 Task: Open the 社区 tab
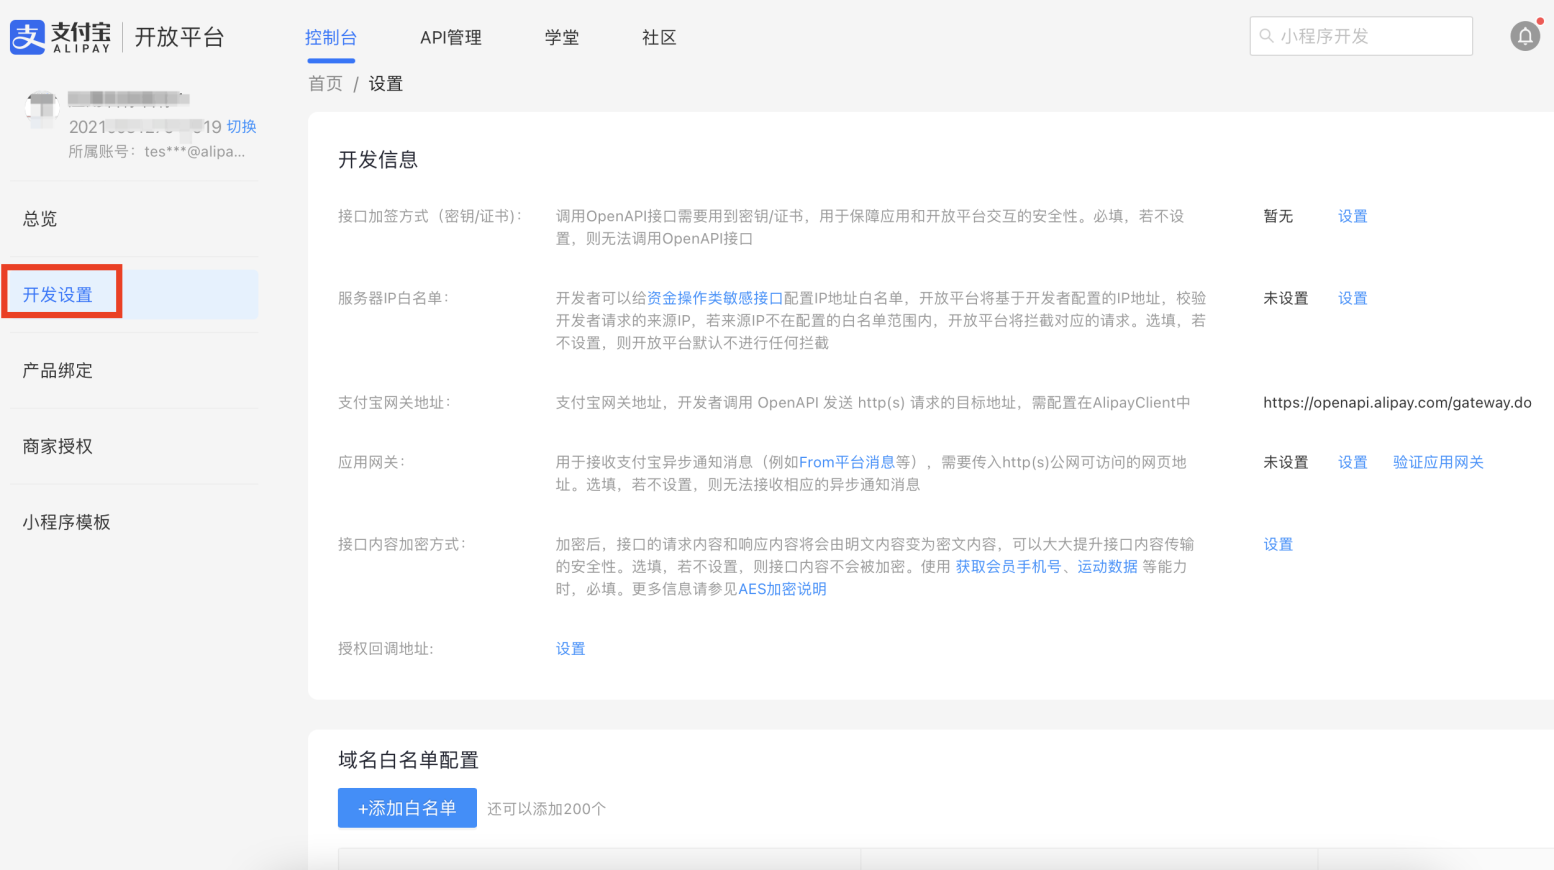click(x=659, y=37)
